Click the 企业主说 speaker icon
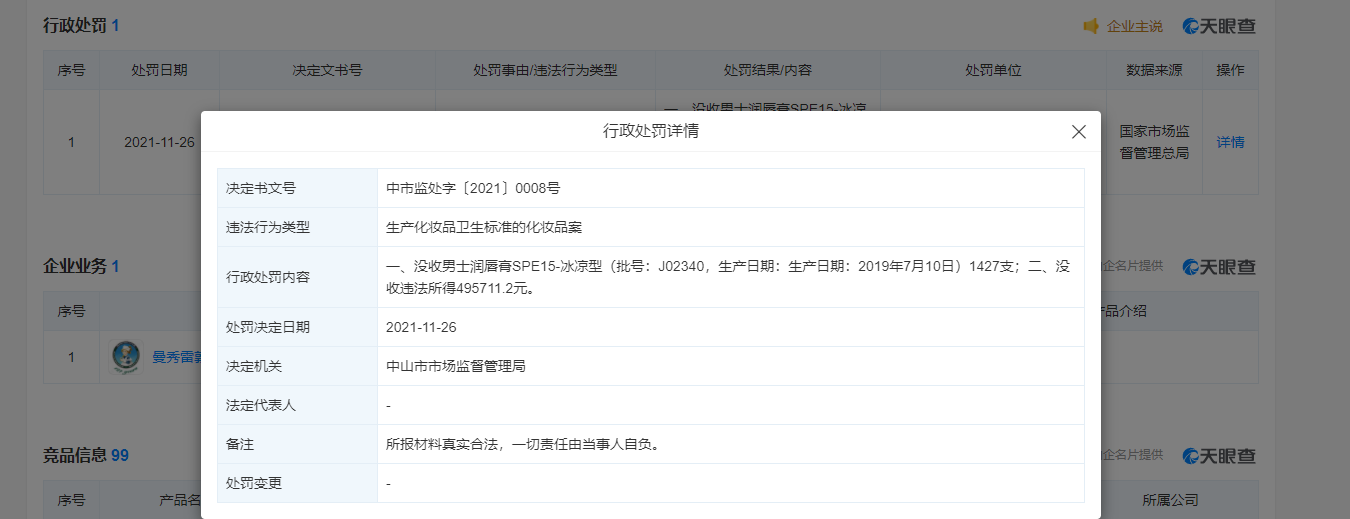 pyautogui.click(x=1091, y=26)
